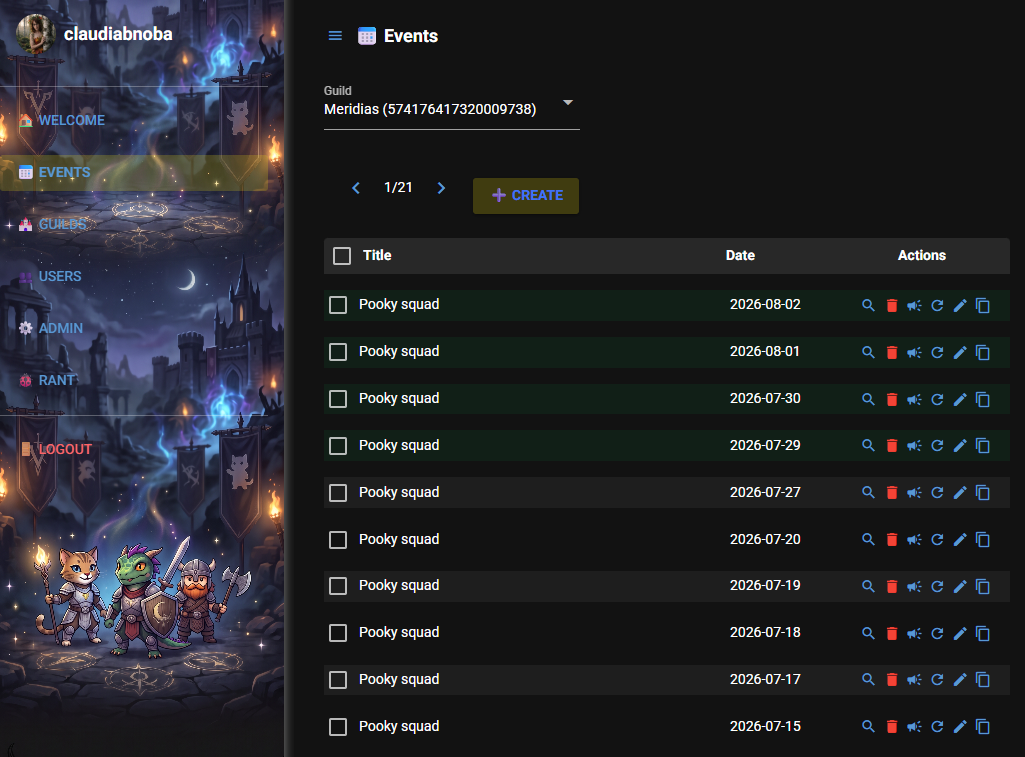Delete the 2026-07-18 event
Image resolution: width=1025 pixels, height=757 pixels.
click(x=892, y=633)
